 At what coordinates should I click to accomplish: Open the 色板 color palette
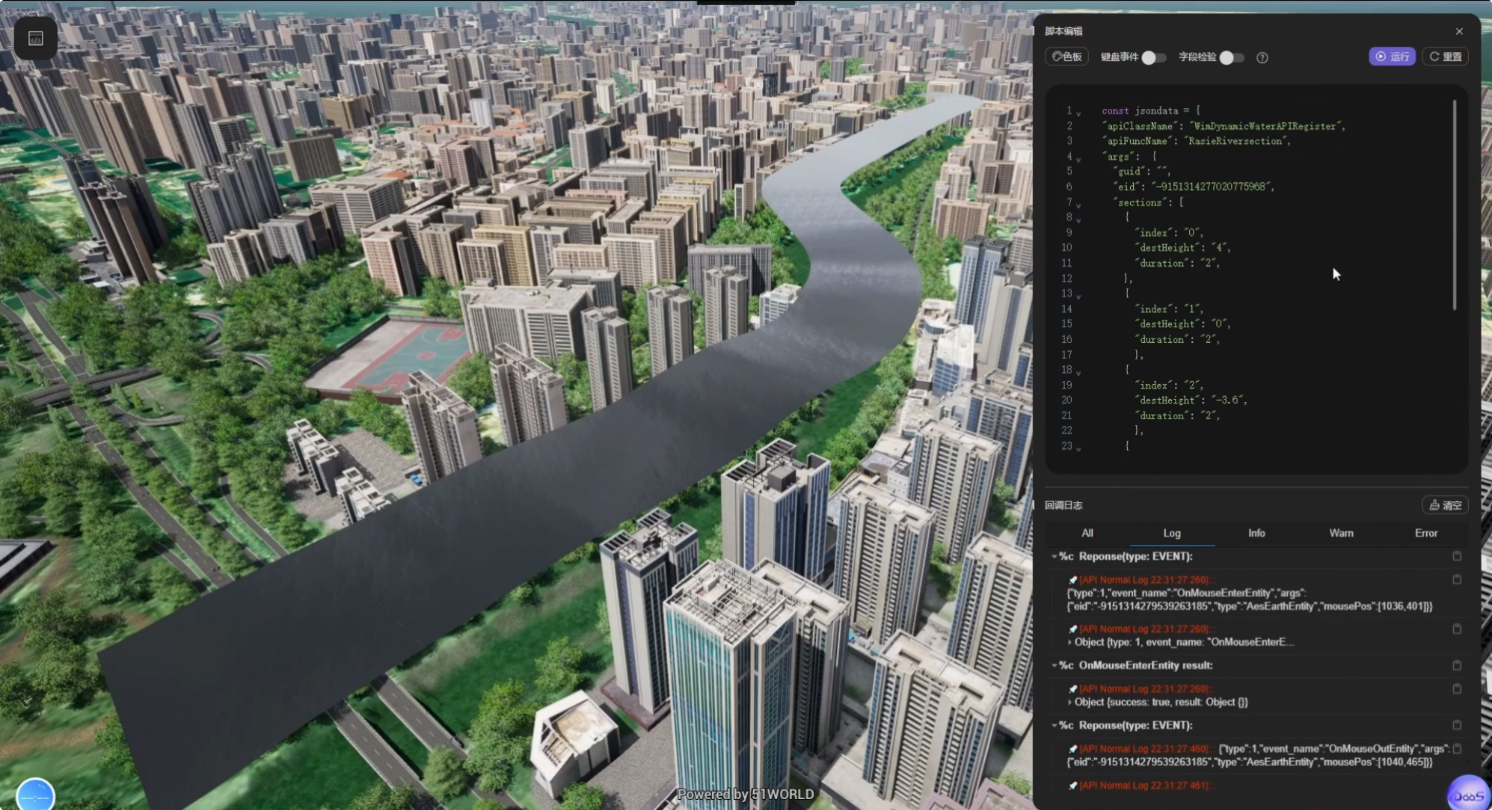click(x=1066, y=57)
